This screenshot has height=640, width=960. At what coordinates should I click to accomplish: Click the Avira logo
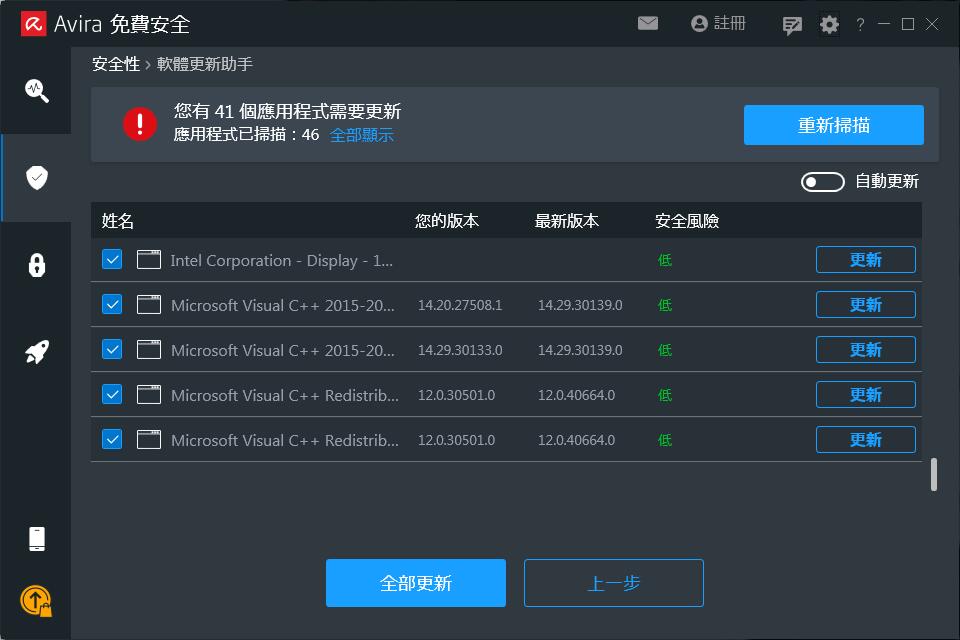coord(33,24)
